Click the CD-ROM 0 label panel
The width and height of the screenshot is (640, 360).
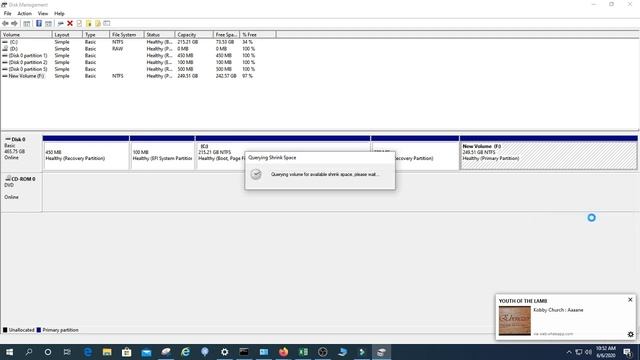[x=21, y=192]
